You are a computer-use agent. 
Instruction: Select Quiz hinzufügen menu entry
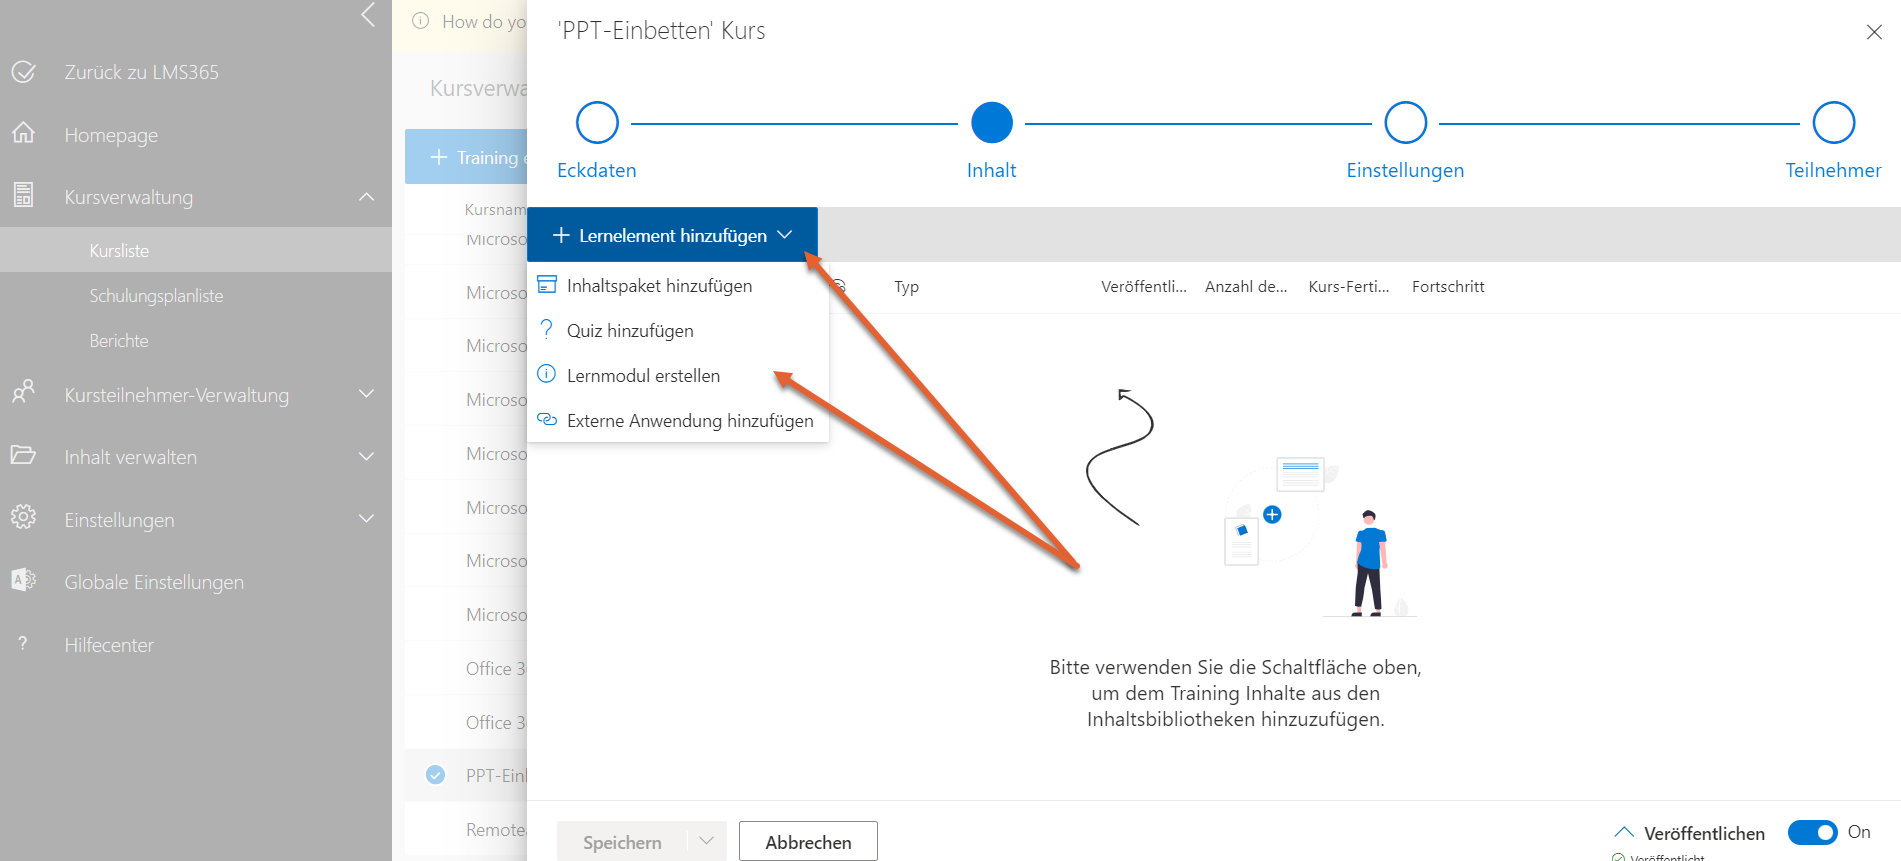(x=630, y=331)
